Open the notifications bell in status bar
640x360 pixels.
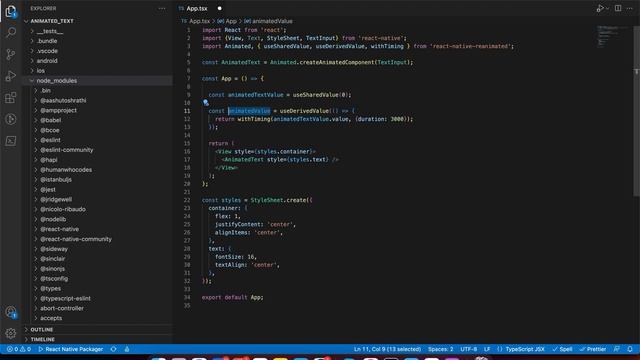tap(630, 349)
